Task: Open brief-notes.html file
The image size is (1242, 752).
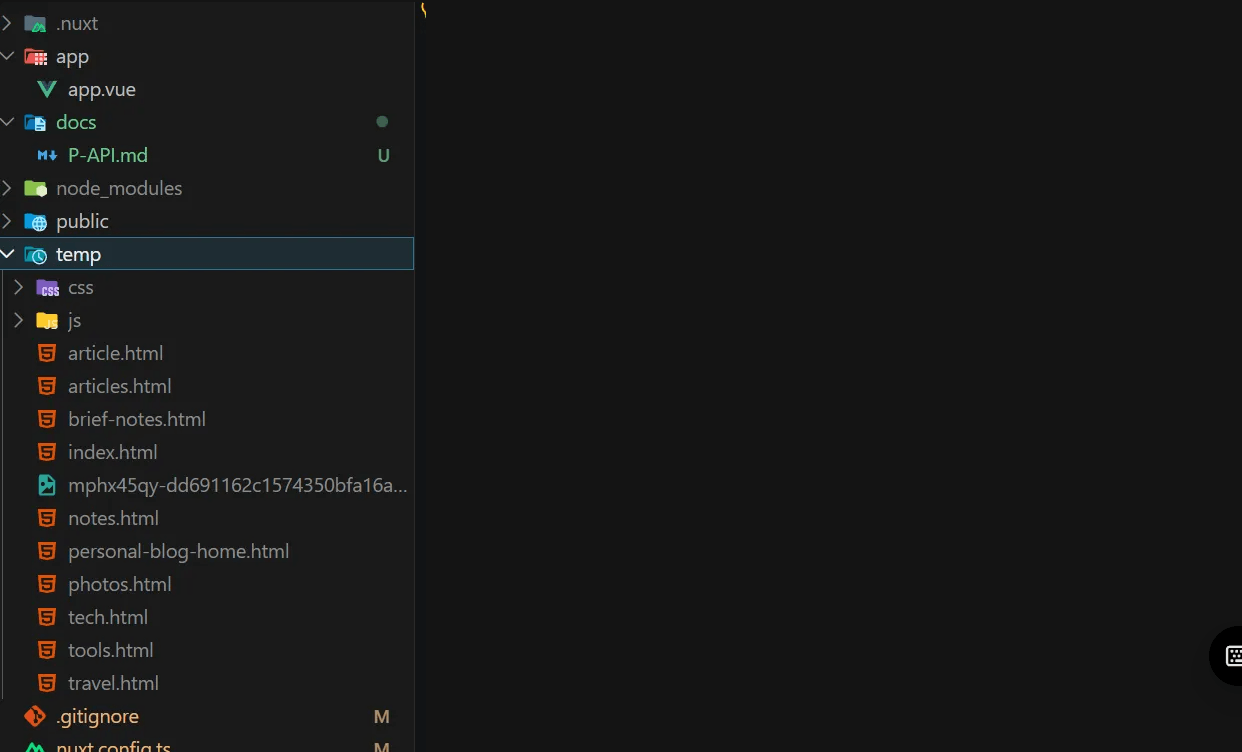Action: pyautogui.click(x=137, y=419)
